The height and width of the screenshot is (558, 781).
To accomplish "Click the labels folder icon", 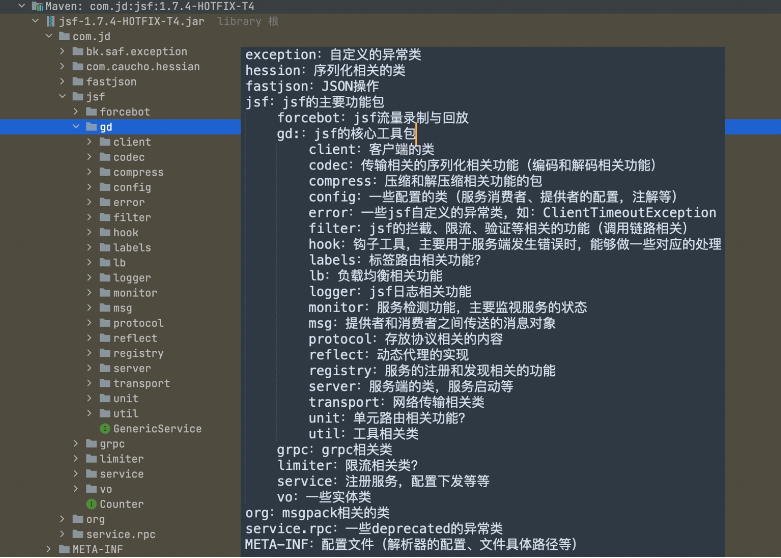I will [105, 247].
